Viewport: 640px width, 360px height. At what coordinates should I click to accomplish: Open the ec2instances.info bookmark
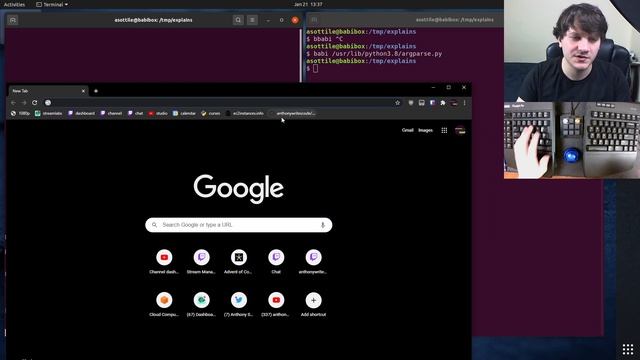244,113
